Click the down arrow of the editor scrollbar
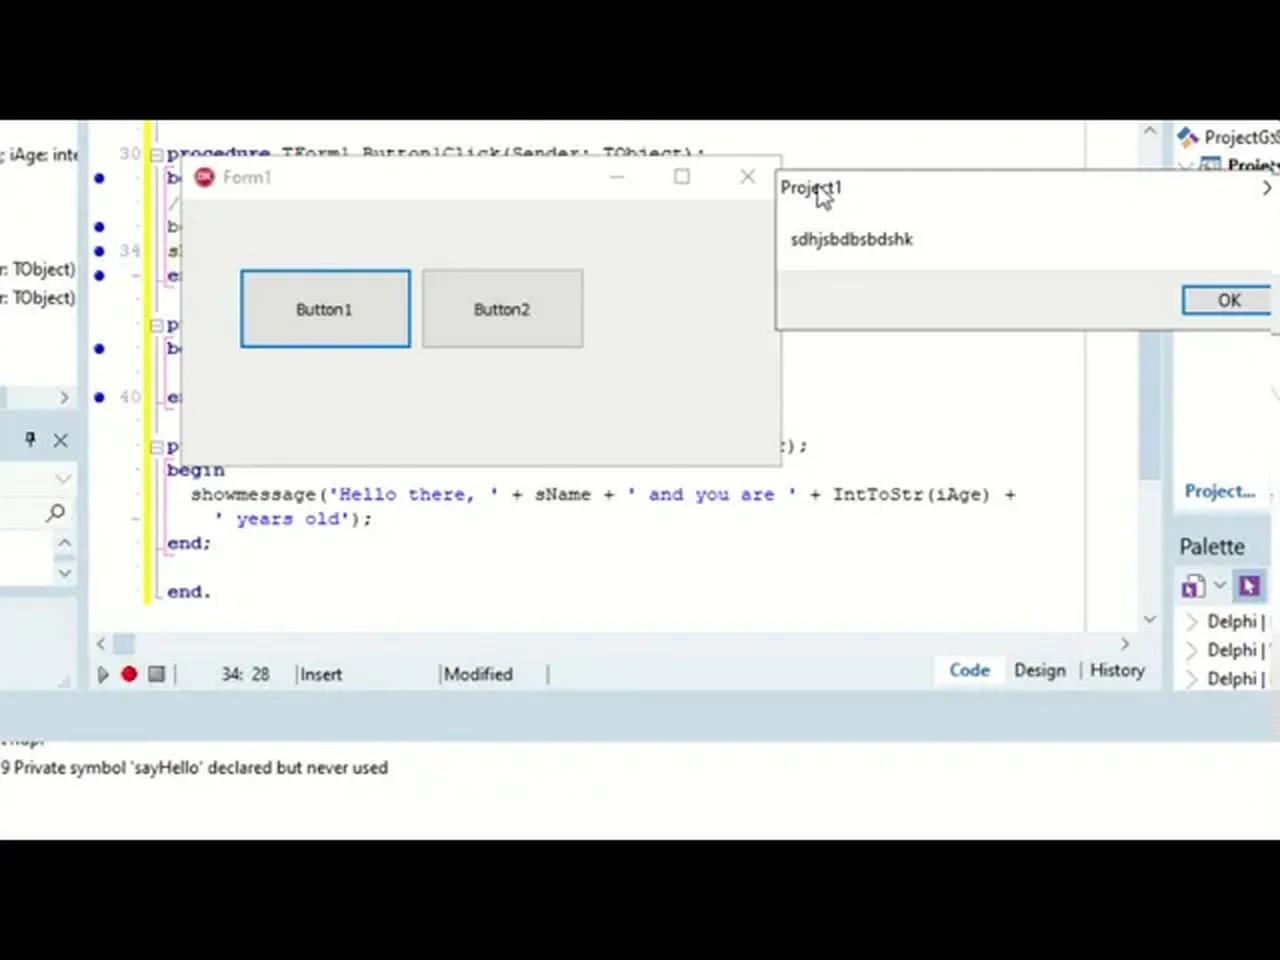Image resolution: width=1280 pixels, height=960 pixels. [x=1149, y=619]
